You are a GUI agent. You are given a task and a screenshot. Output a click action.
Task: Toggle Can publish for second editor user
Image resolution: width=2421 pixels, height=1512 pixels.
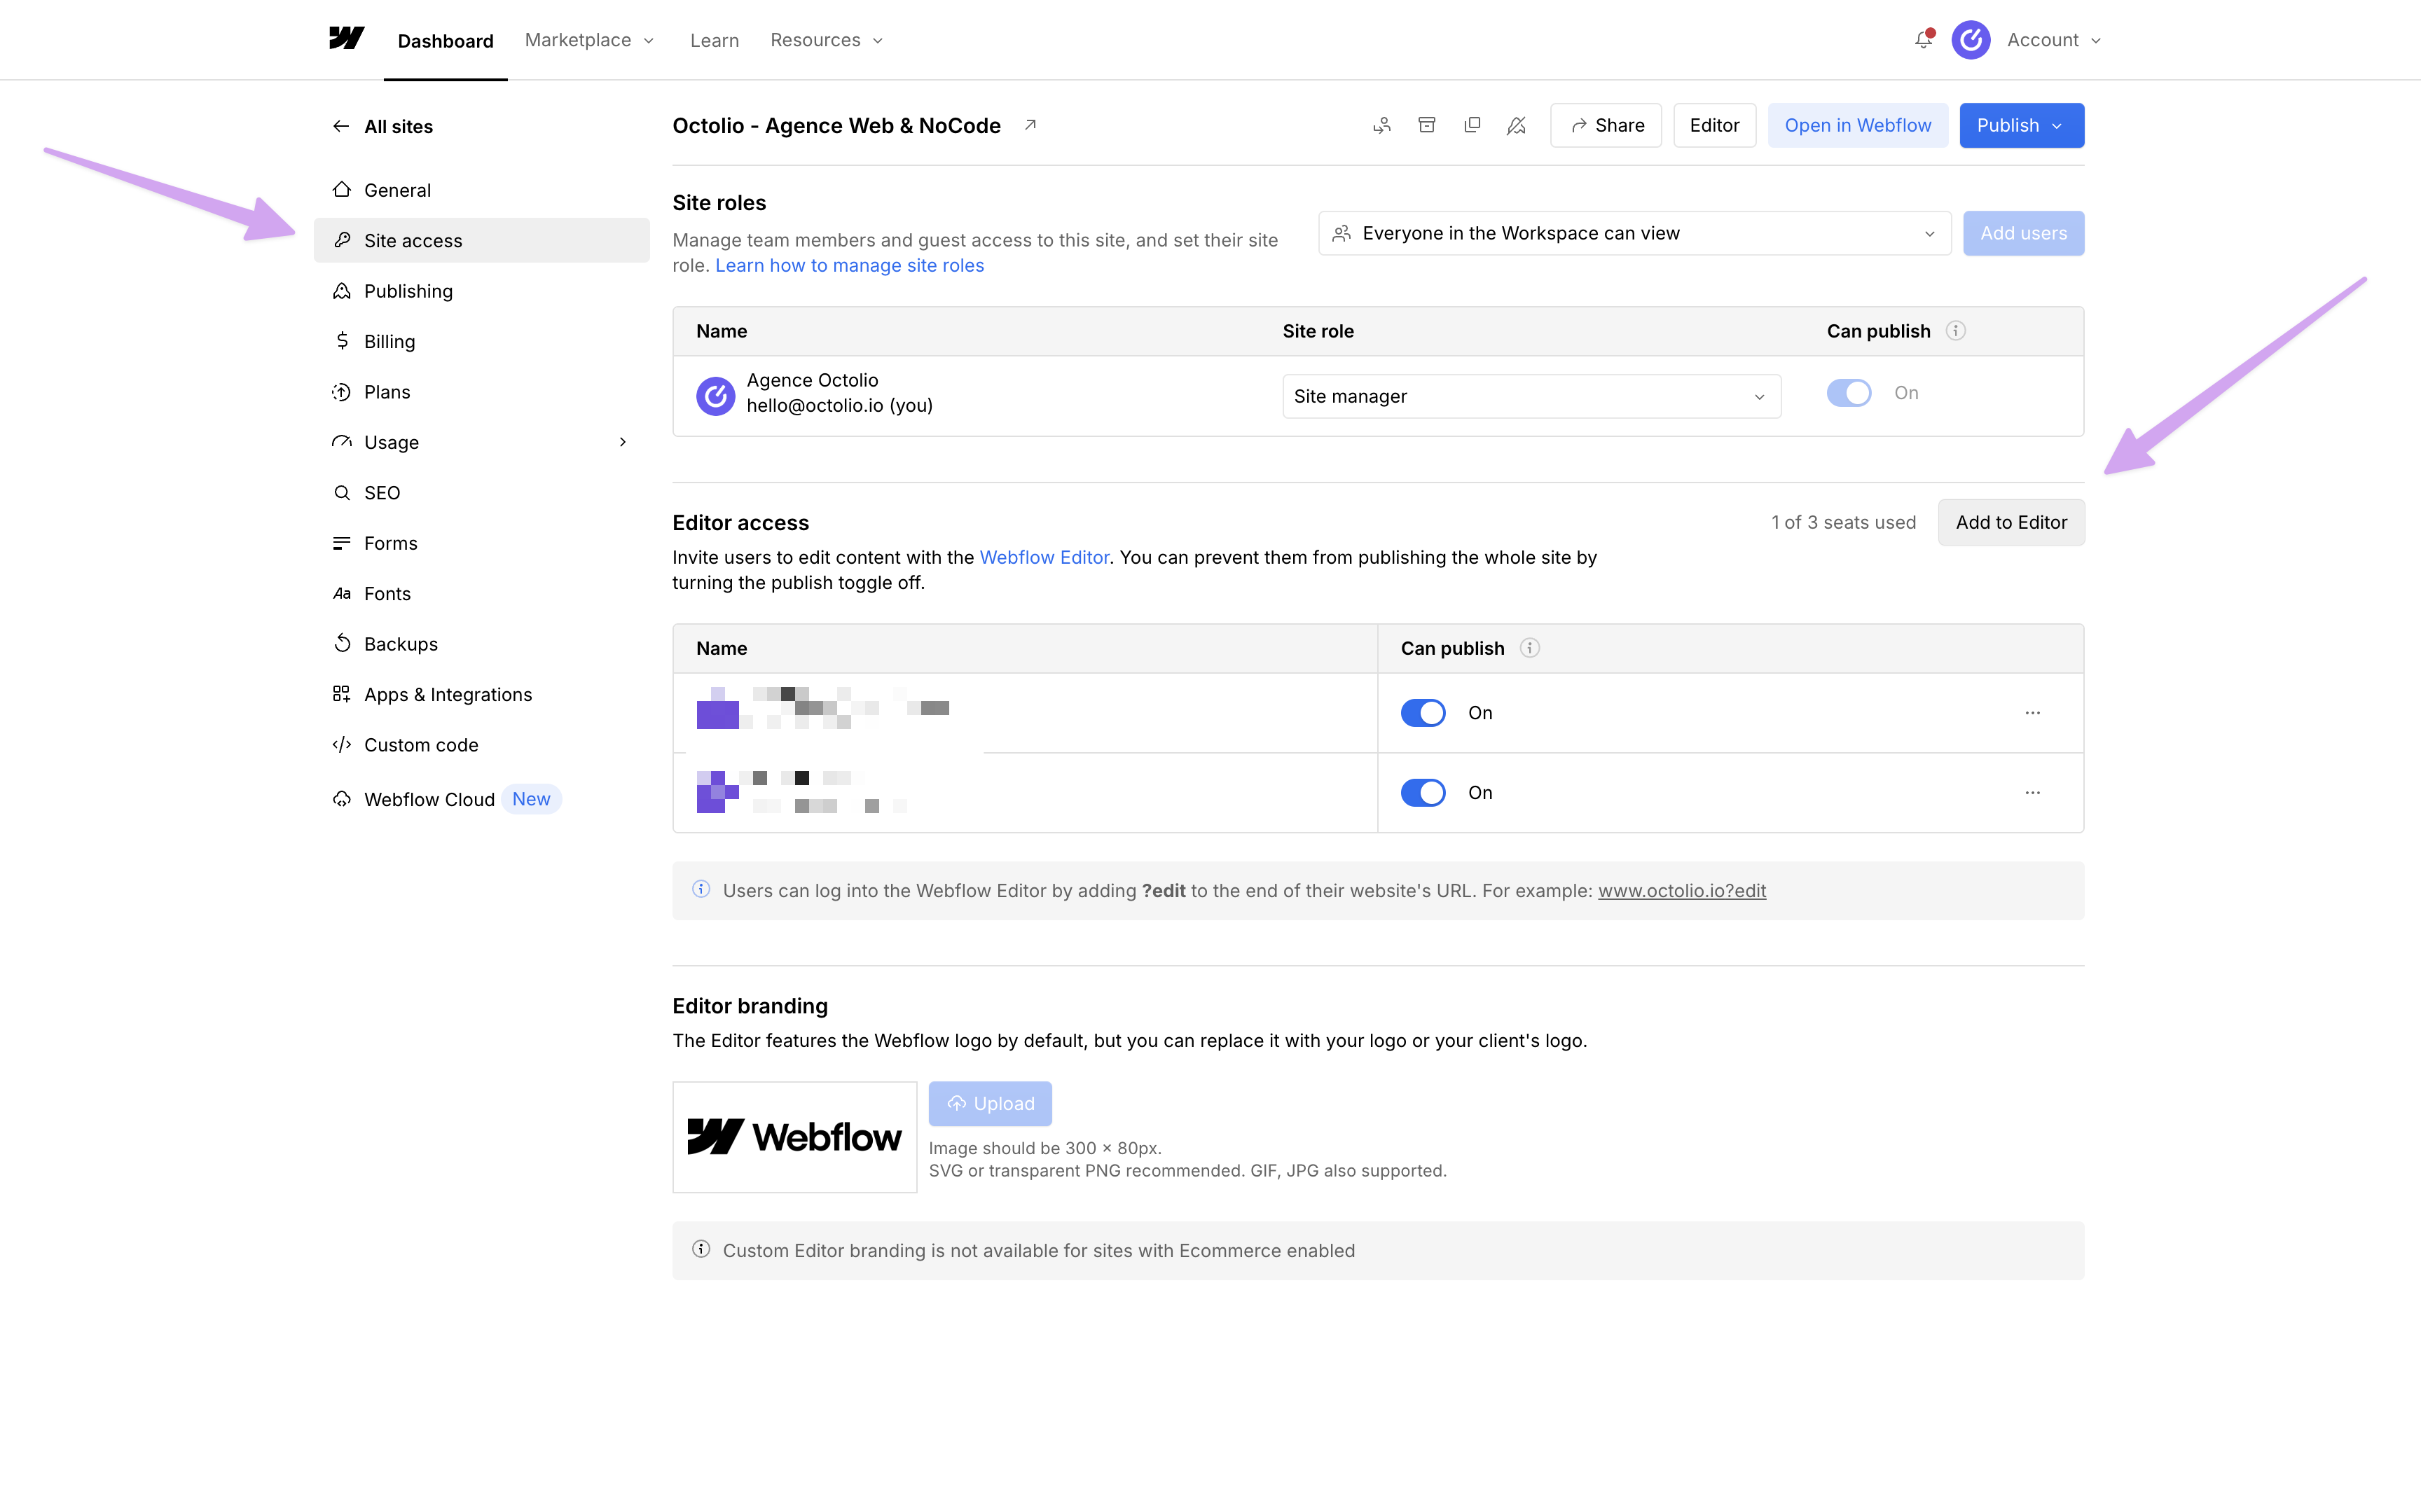(x=1422, y=793)
